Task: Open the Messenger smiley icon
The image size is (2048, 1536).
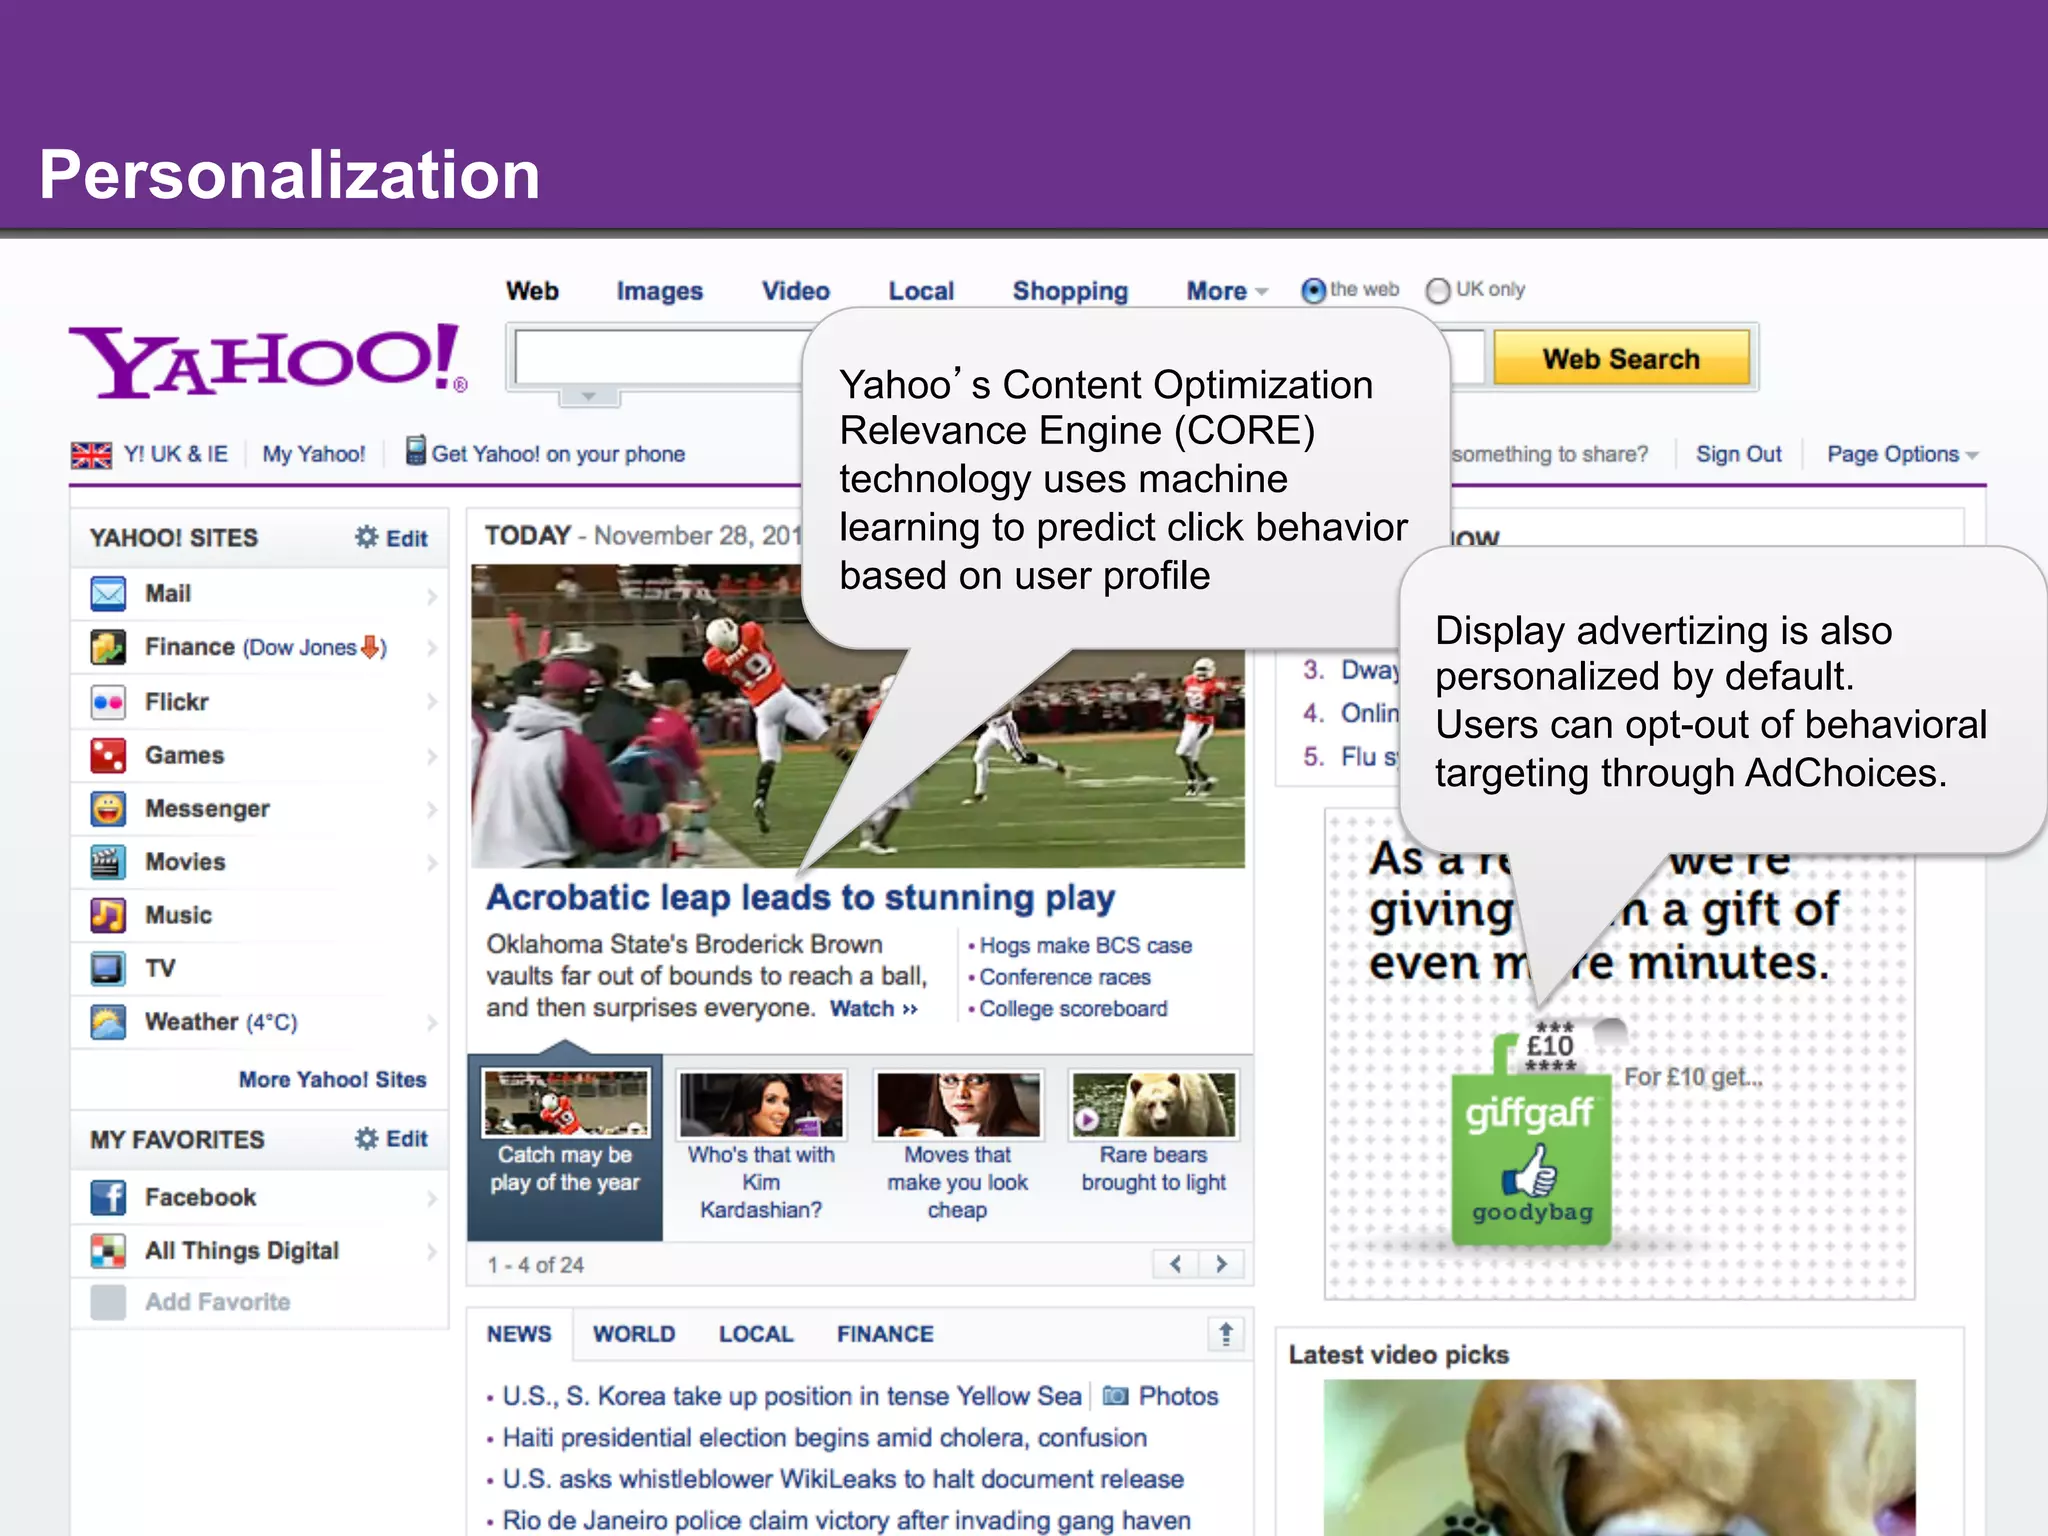Action: click(x=108, y=808)
